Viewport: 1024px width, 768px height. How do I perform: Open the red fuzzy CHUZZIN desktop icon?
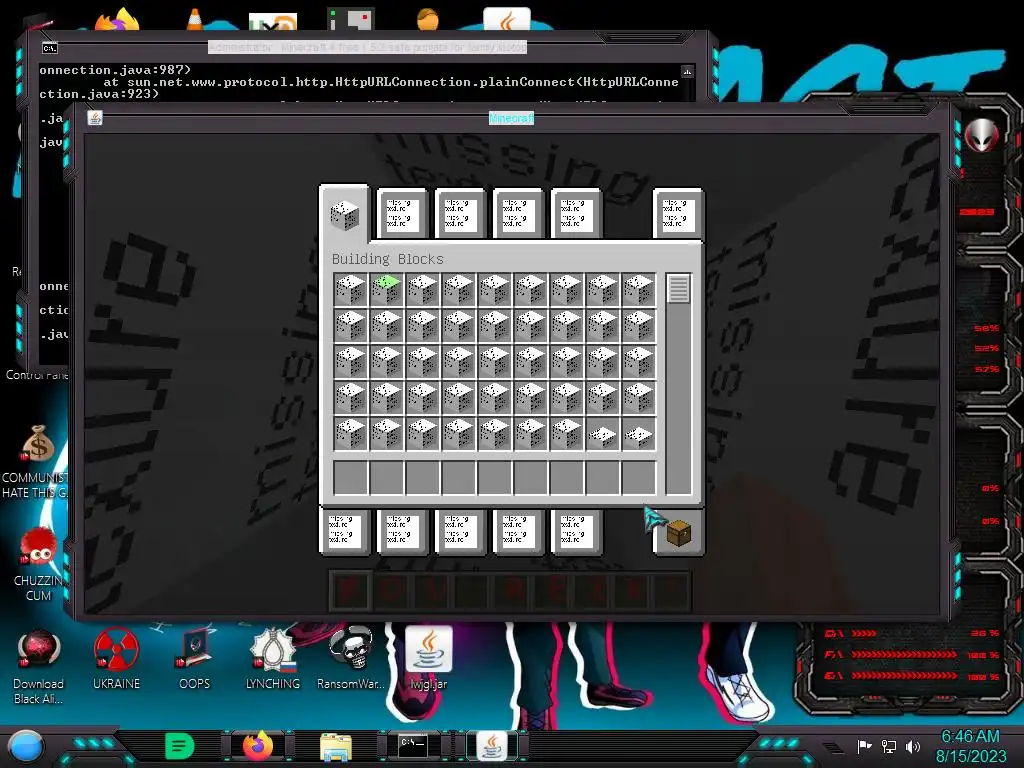coord(38,565)
